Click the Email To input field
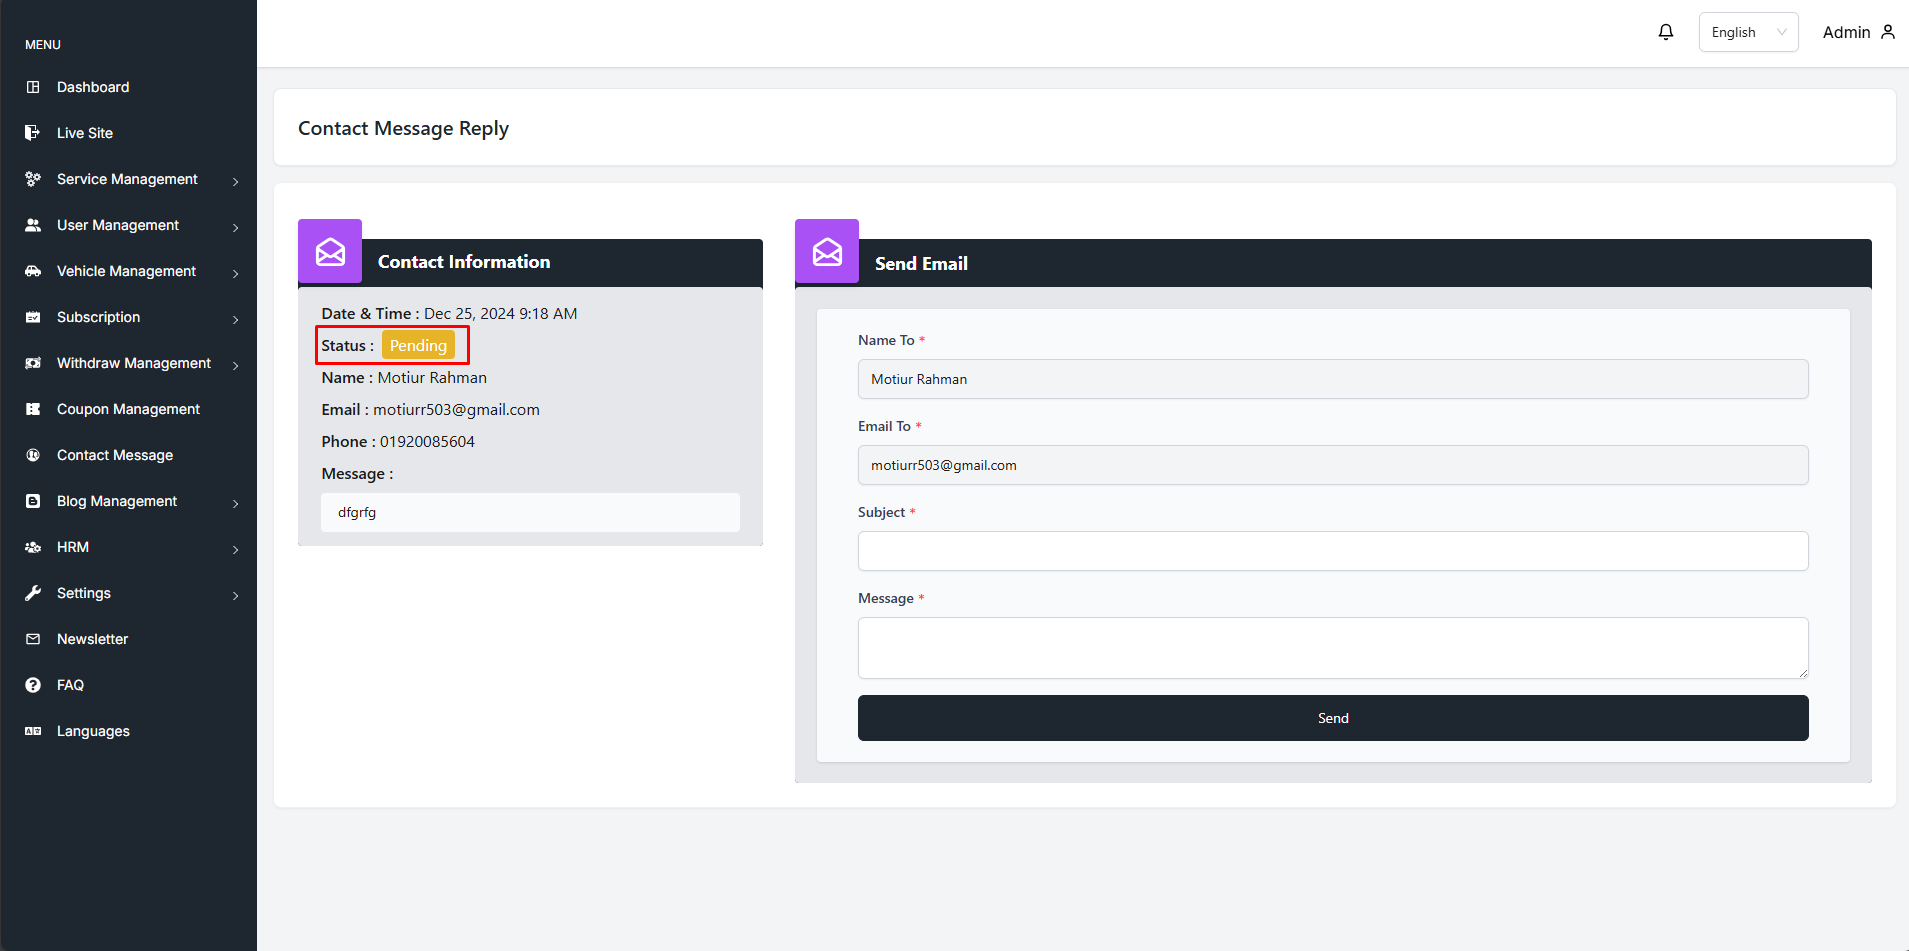Viewport: 1909px width, 951px height. 1333,465
